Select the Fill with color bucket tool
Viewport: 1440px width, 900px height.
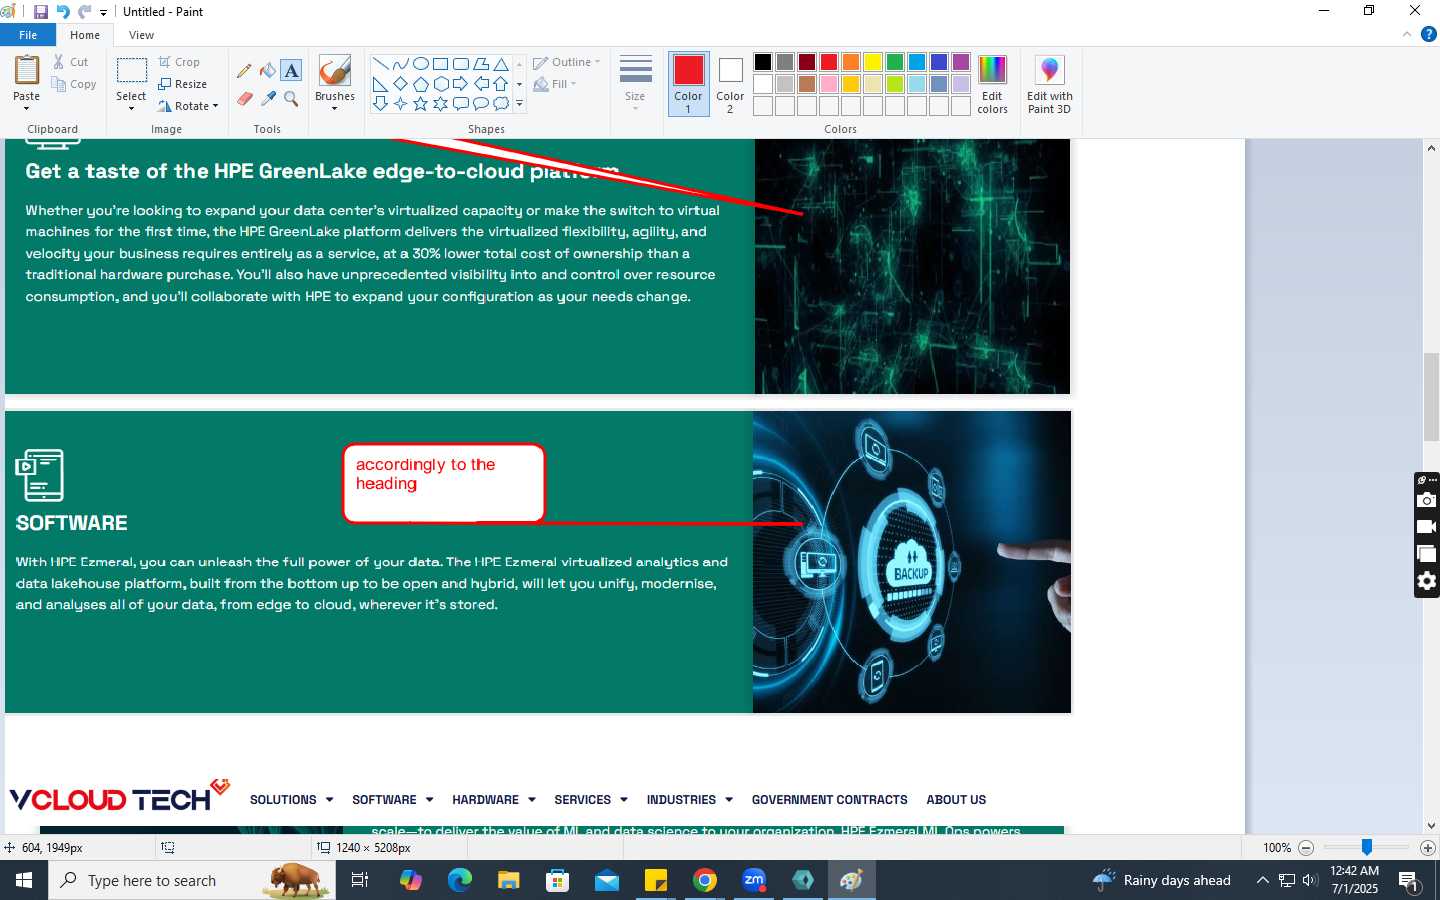[267, 71]
